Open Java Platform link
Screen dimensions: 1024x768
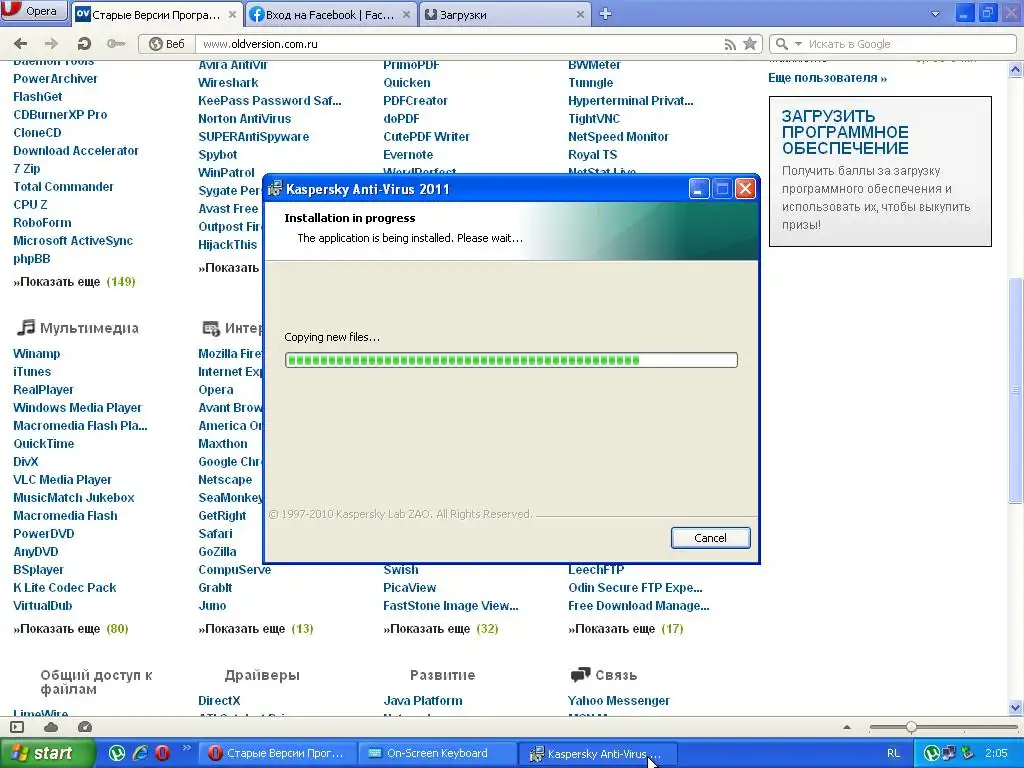tap(423, 701)
